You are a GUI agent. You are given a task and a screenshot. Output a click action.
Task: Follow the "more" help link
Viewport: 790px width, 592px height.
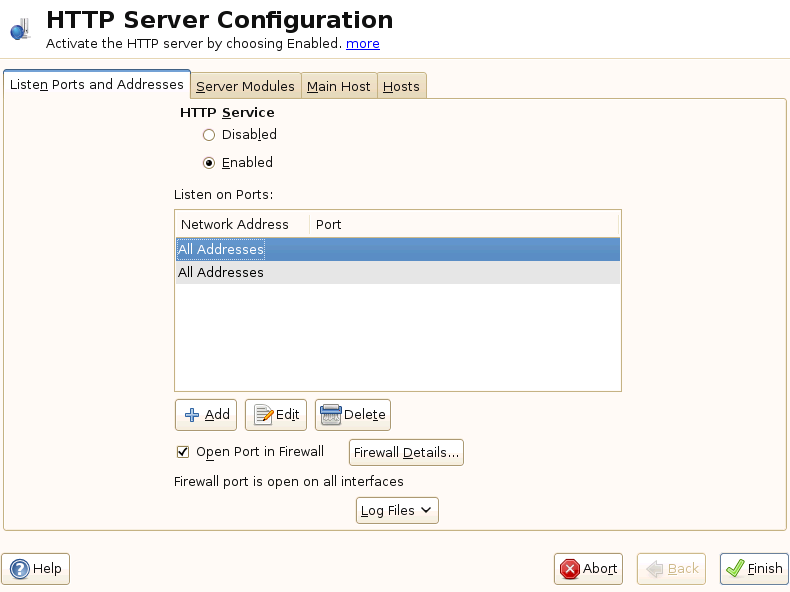[362, 44]
